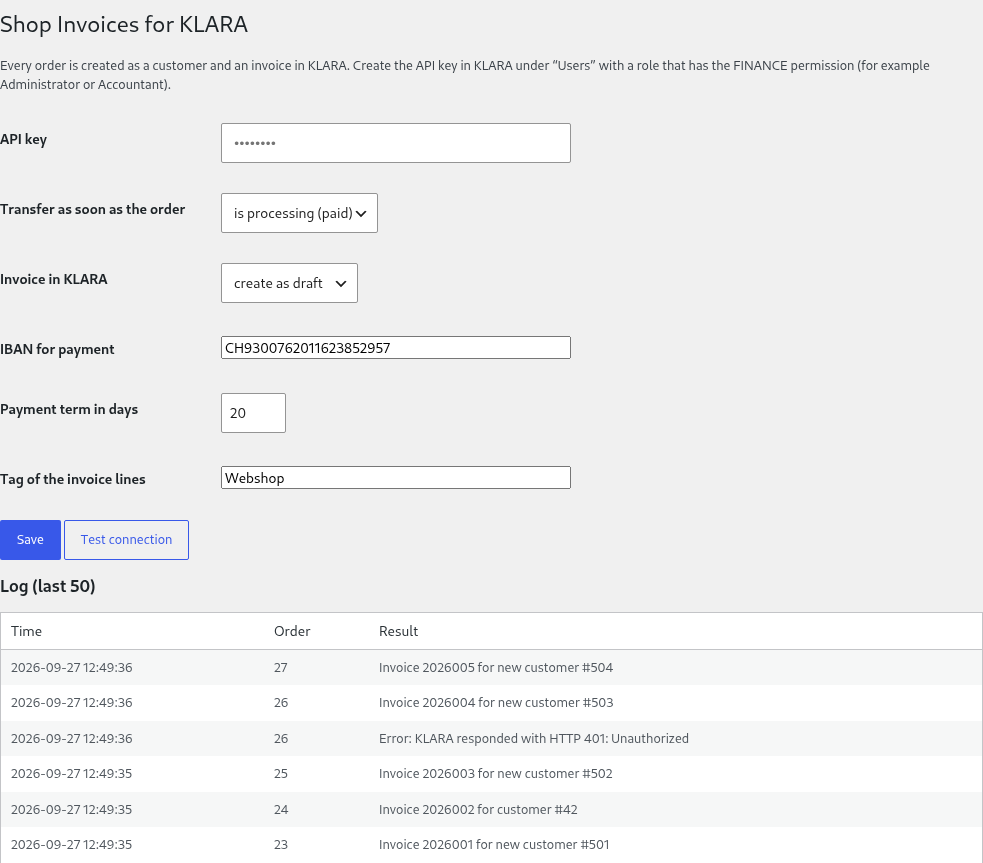
Task: Click order number 25 in the log
Action: 281,773
